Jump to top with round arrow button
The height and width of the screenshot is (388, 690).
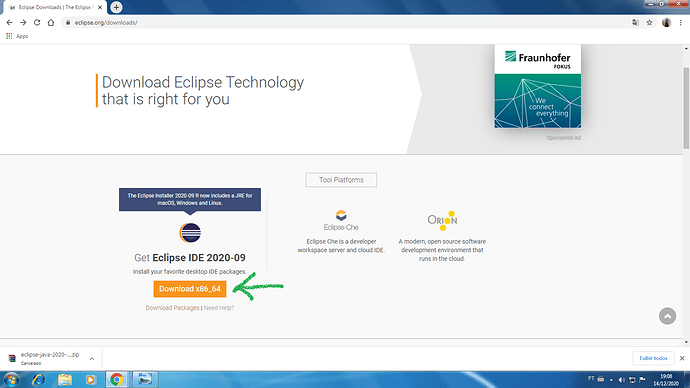(x=667, y=316)
